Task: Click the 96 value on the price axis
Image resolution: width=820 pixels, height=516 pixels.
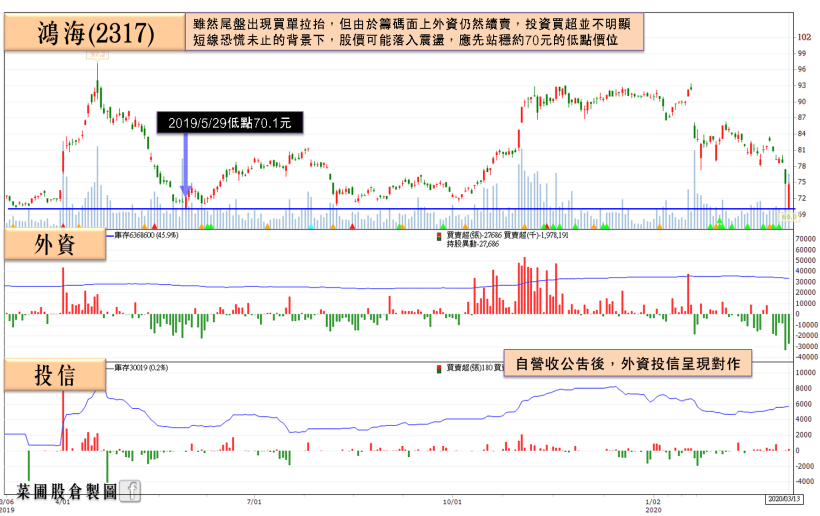Action: (x=802, y=69)
